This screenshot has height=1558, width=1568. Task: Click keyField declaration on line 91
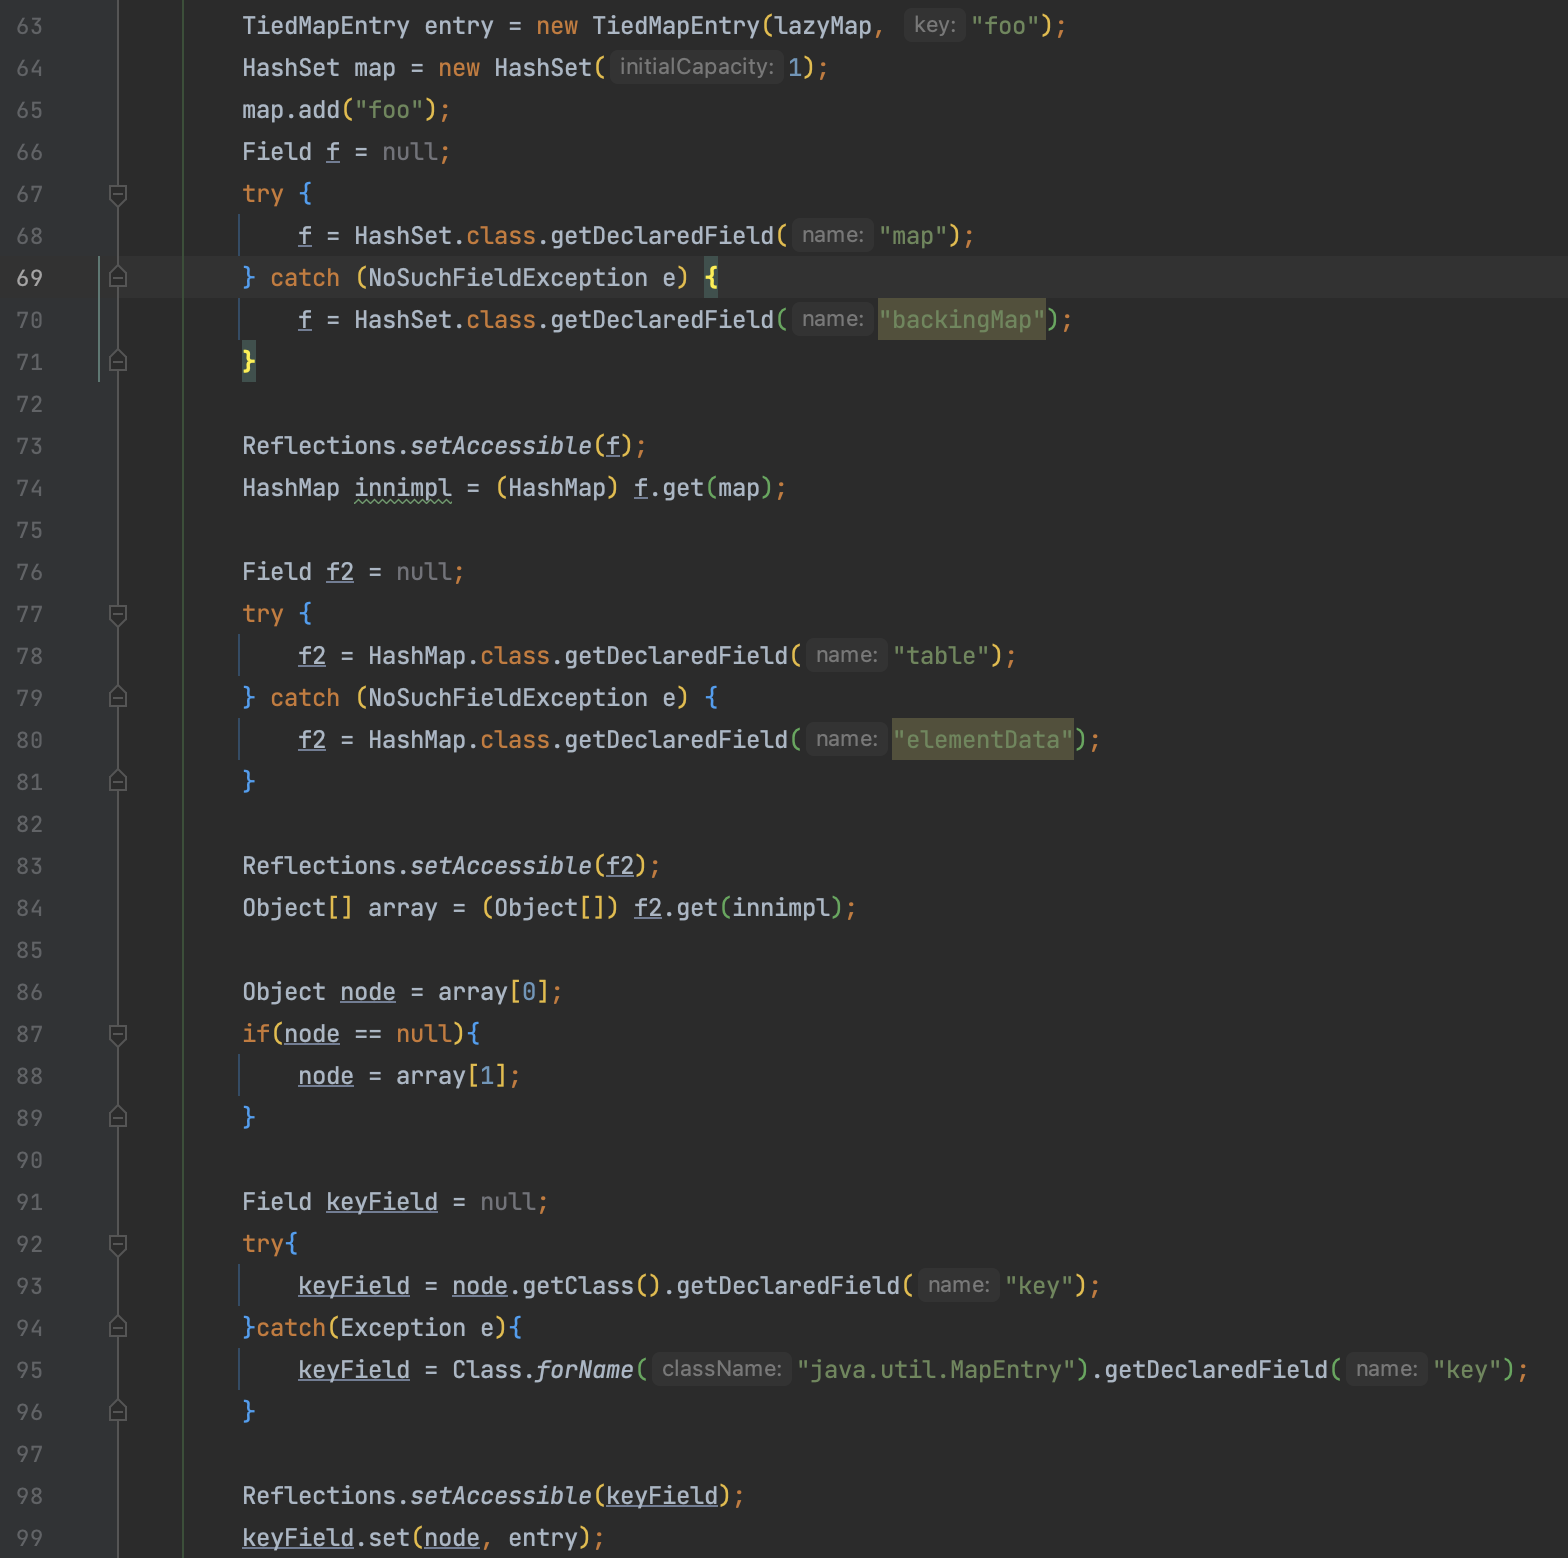tap(382, 1202)
